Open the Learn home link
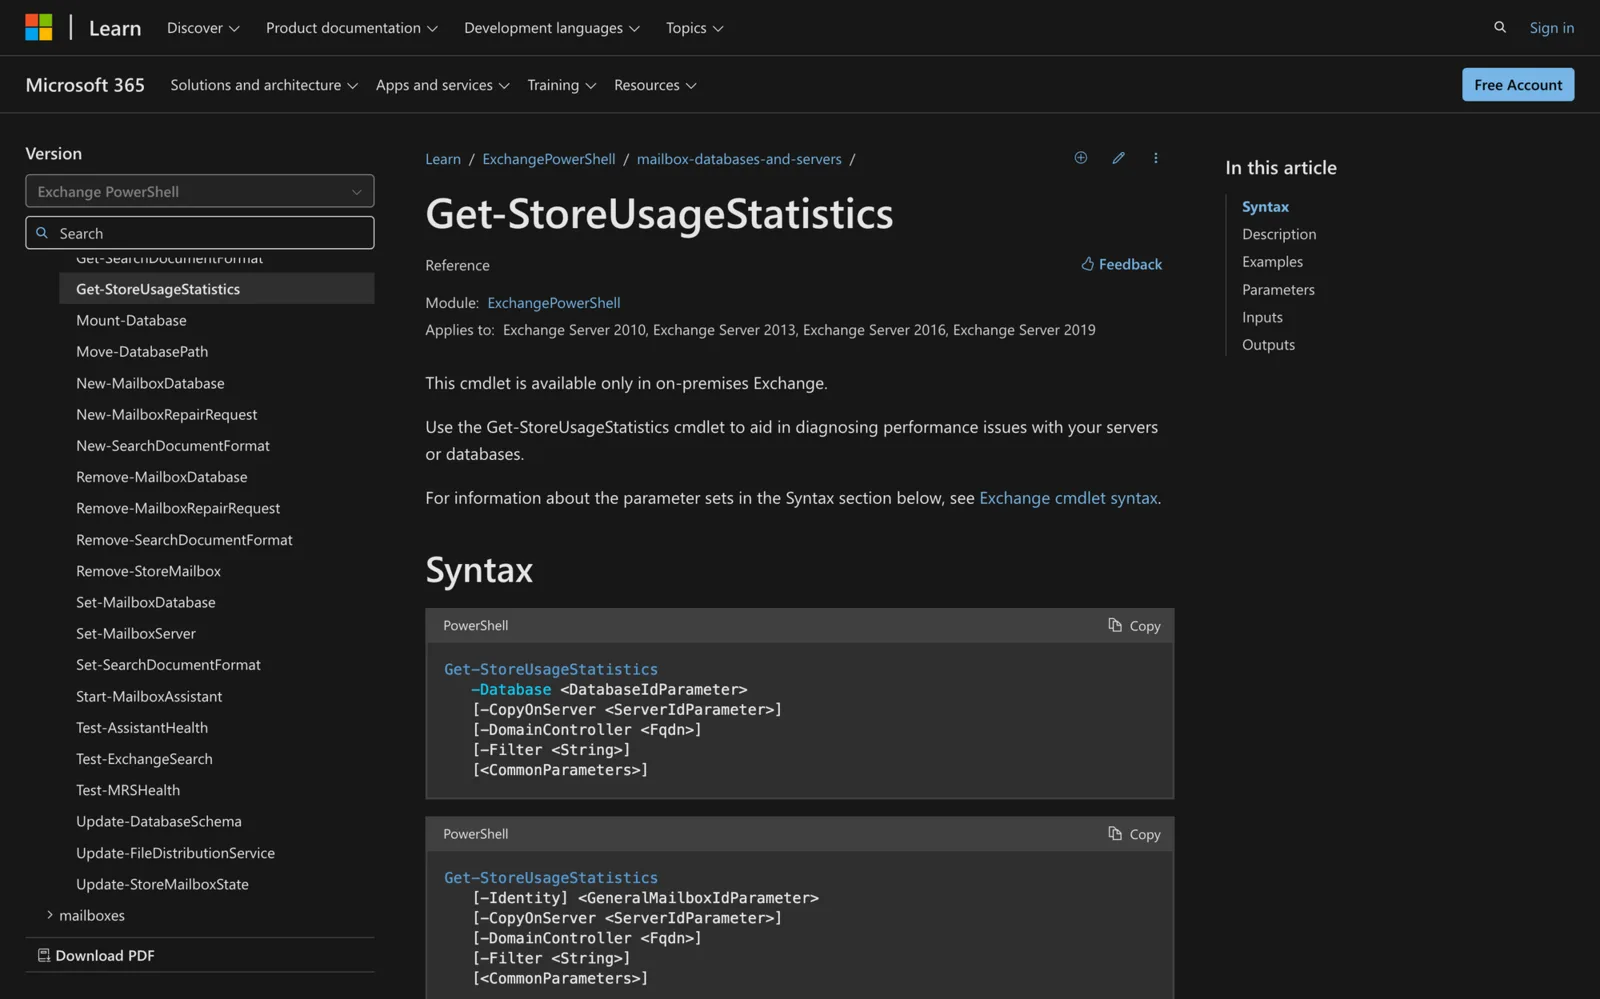The image size is (1600, 999). [x=115, y=28]
